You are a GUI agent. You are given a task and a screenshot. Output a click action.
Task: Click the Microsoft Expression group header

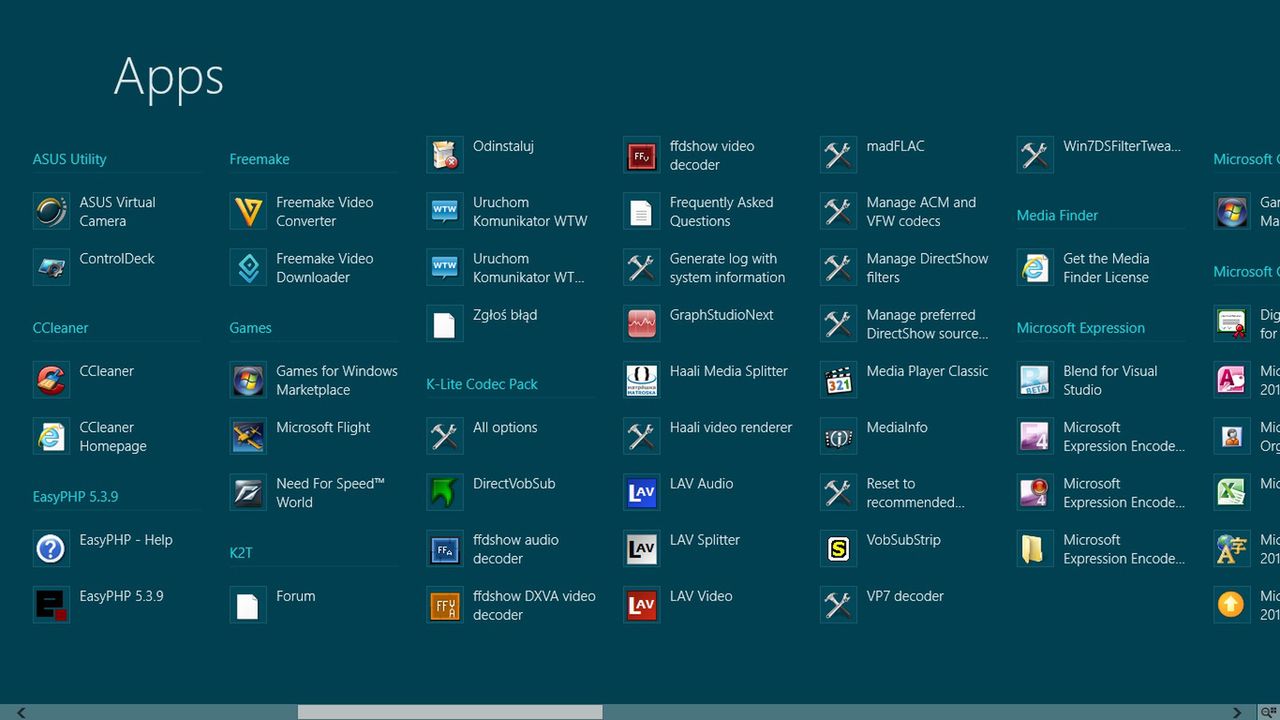(1081, 328)
